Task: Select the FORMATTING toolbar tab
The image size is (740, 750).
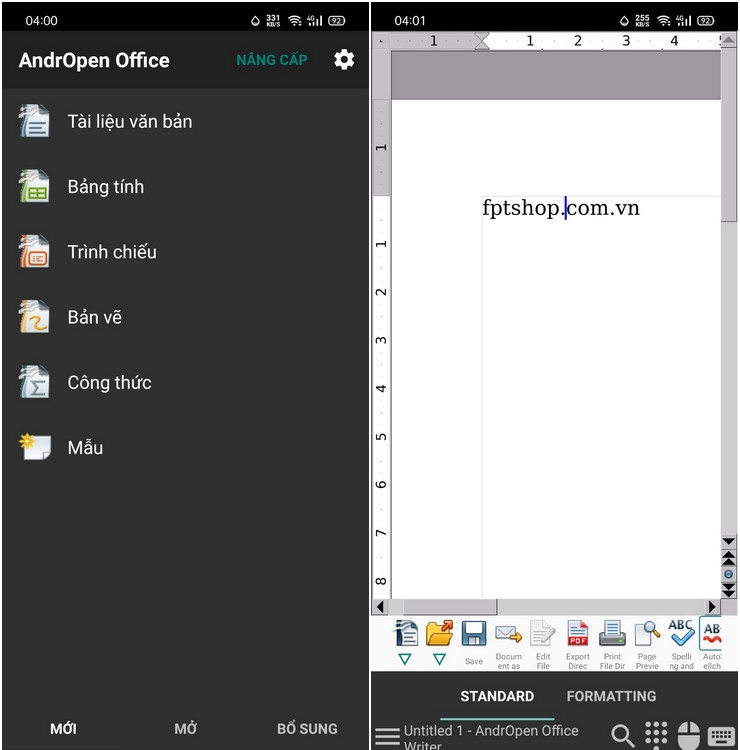Action: point(611,696)
